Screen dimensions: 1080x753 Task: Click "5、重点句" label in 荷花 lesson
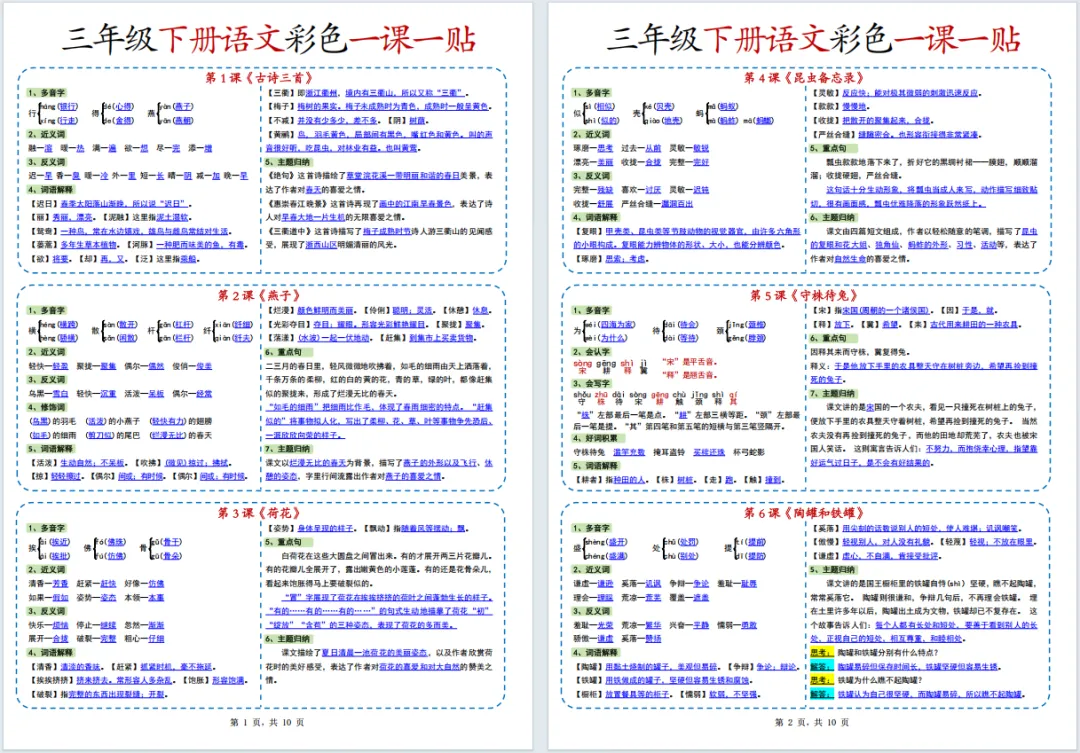tap(284, 541)
